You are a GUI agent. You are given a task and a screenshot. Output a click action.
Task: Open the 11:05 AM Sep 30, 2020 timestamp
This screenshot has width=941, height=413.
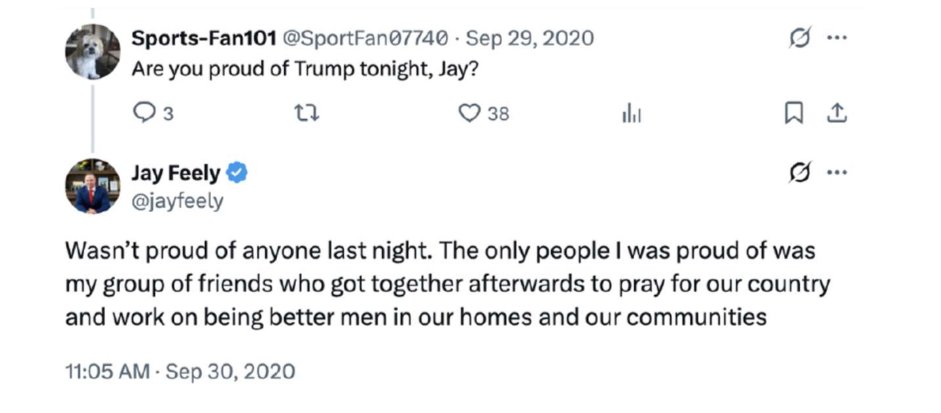click(180, 372)
